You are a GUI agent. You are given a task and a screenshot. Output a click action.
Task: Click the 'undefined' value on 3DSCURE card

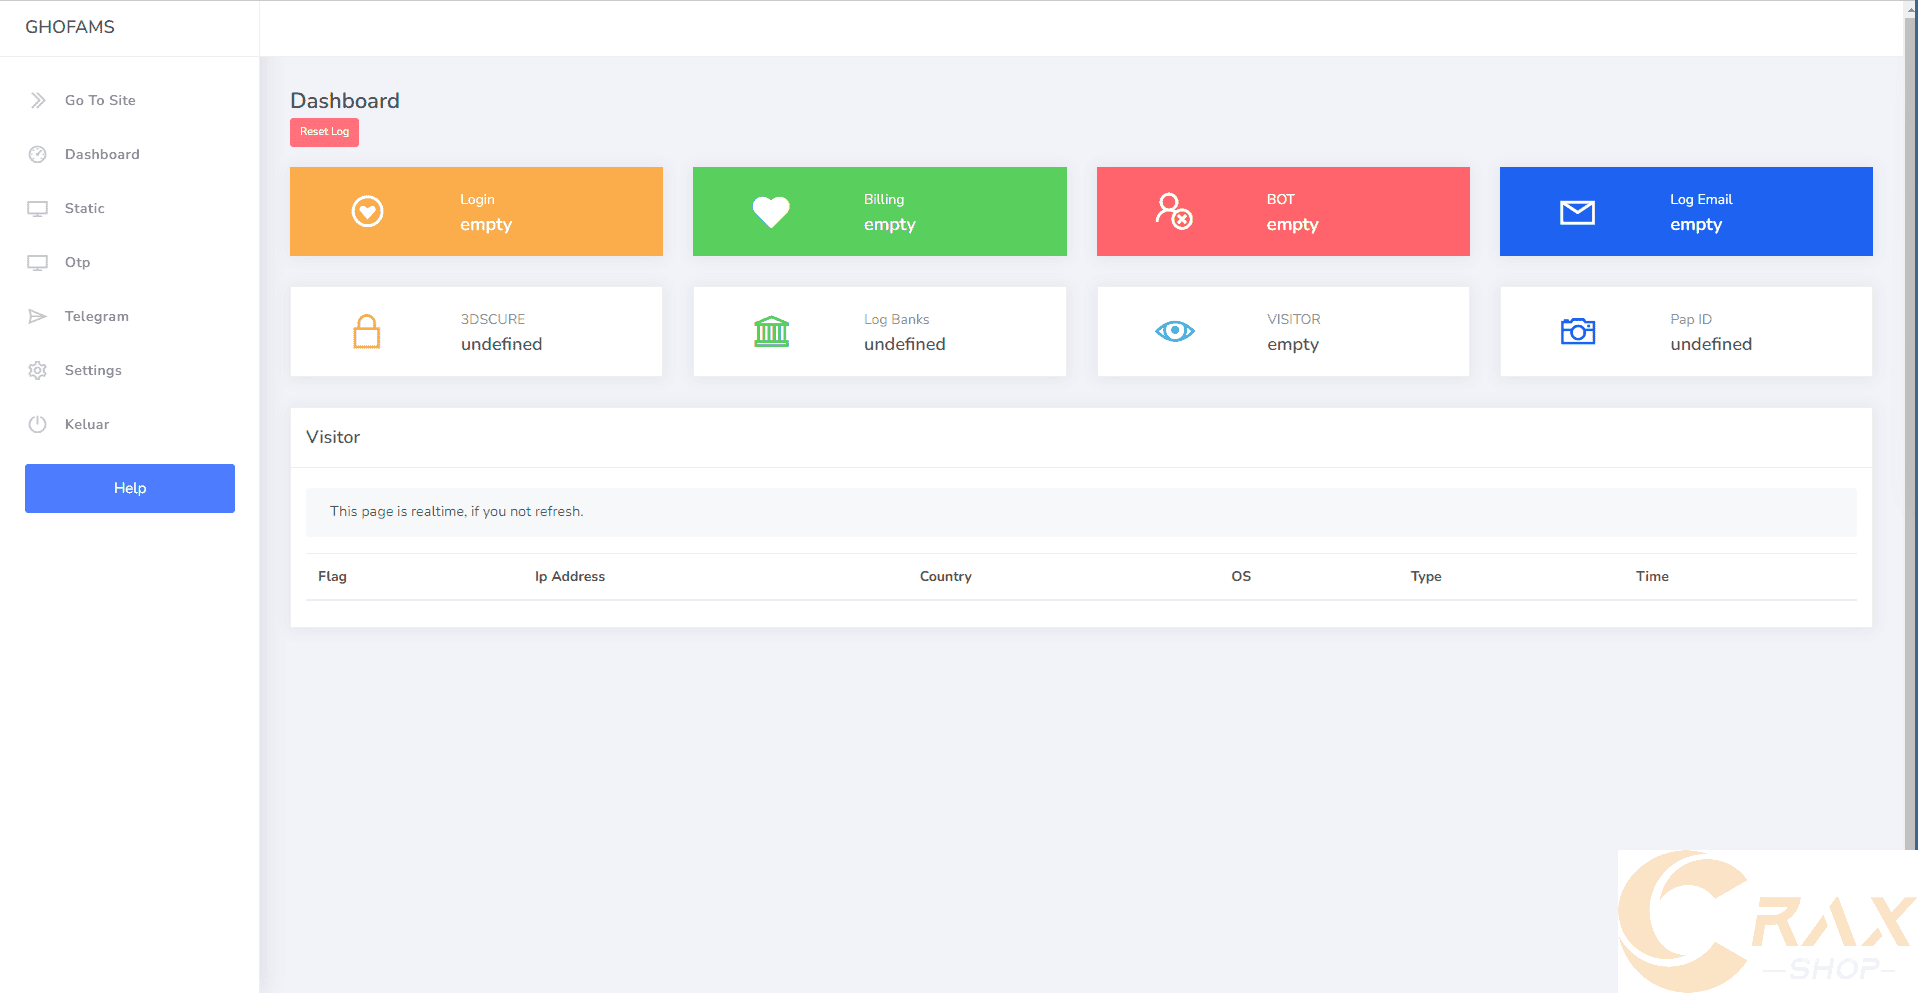502,344
